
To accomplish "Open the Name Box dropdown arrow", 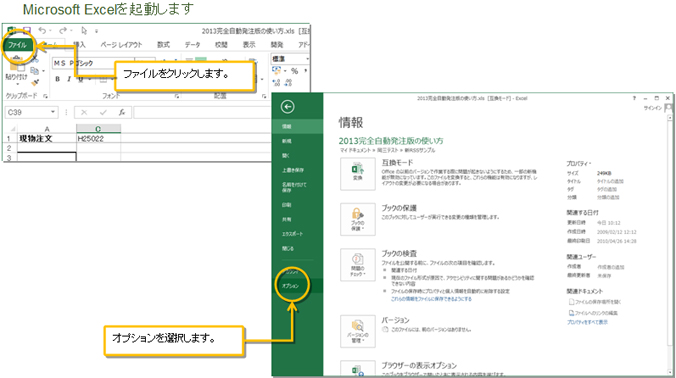I will 53,112.
